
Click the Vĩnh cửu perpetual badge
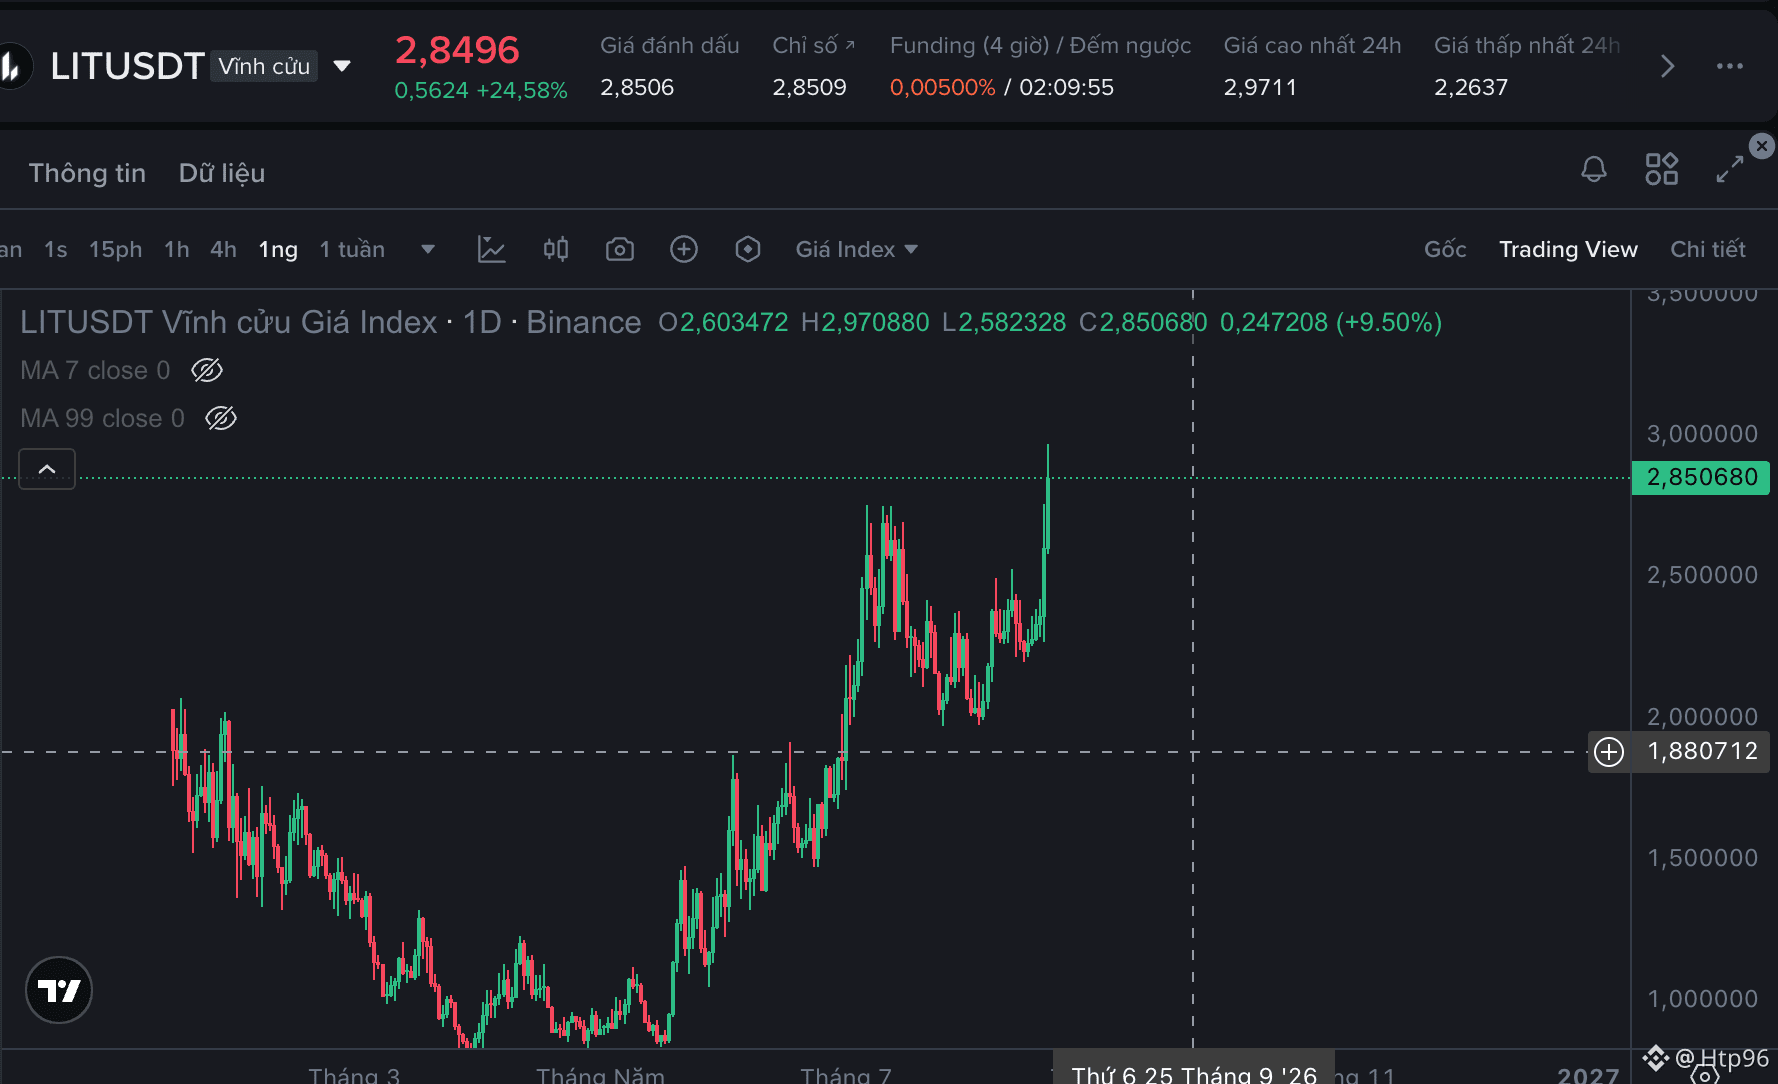coord(264,66)
